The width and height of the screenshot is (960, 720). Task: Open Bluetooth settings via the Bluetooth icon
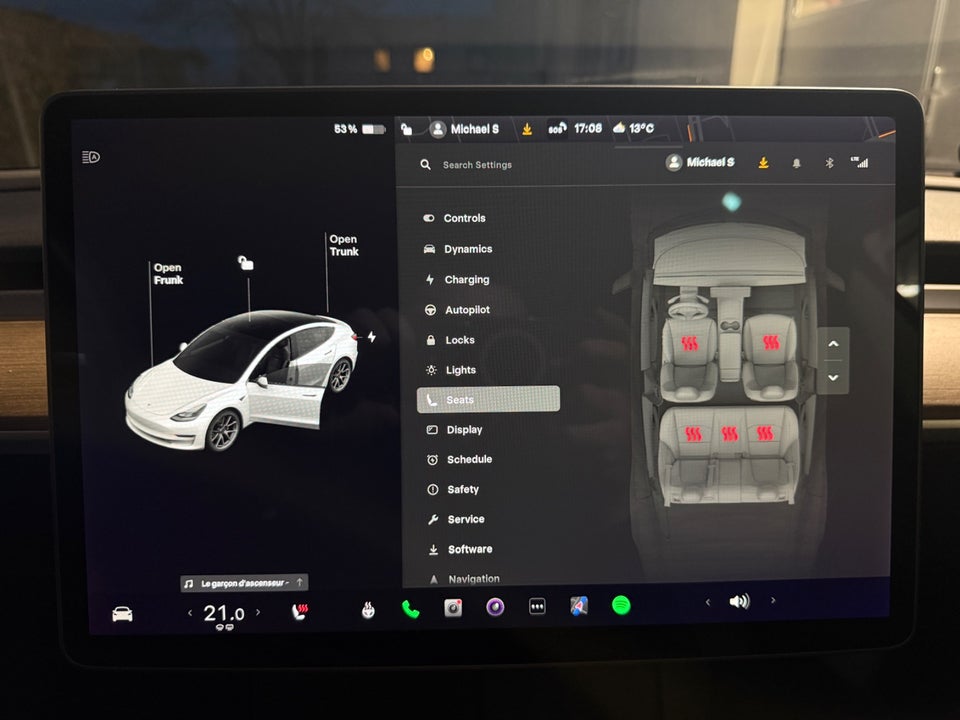(830, 163)
